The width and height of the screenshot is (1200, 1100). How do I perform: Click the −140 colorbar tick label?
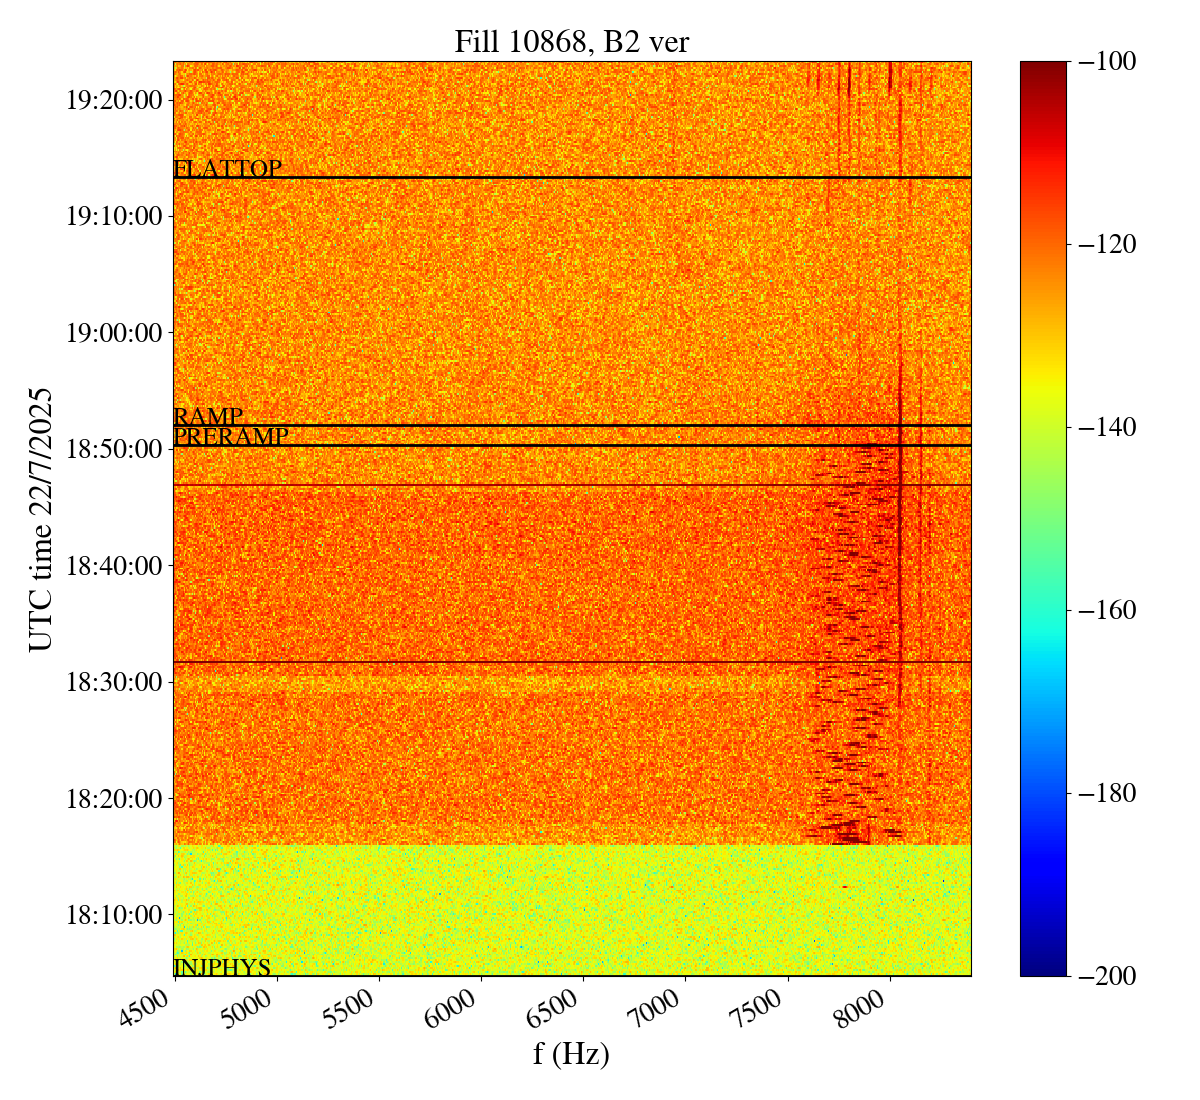click(1108, 427)
